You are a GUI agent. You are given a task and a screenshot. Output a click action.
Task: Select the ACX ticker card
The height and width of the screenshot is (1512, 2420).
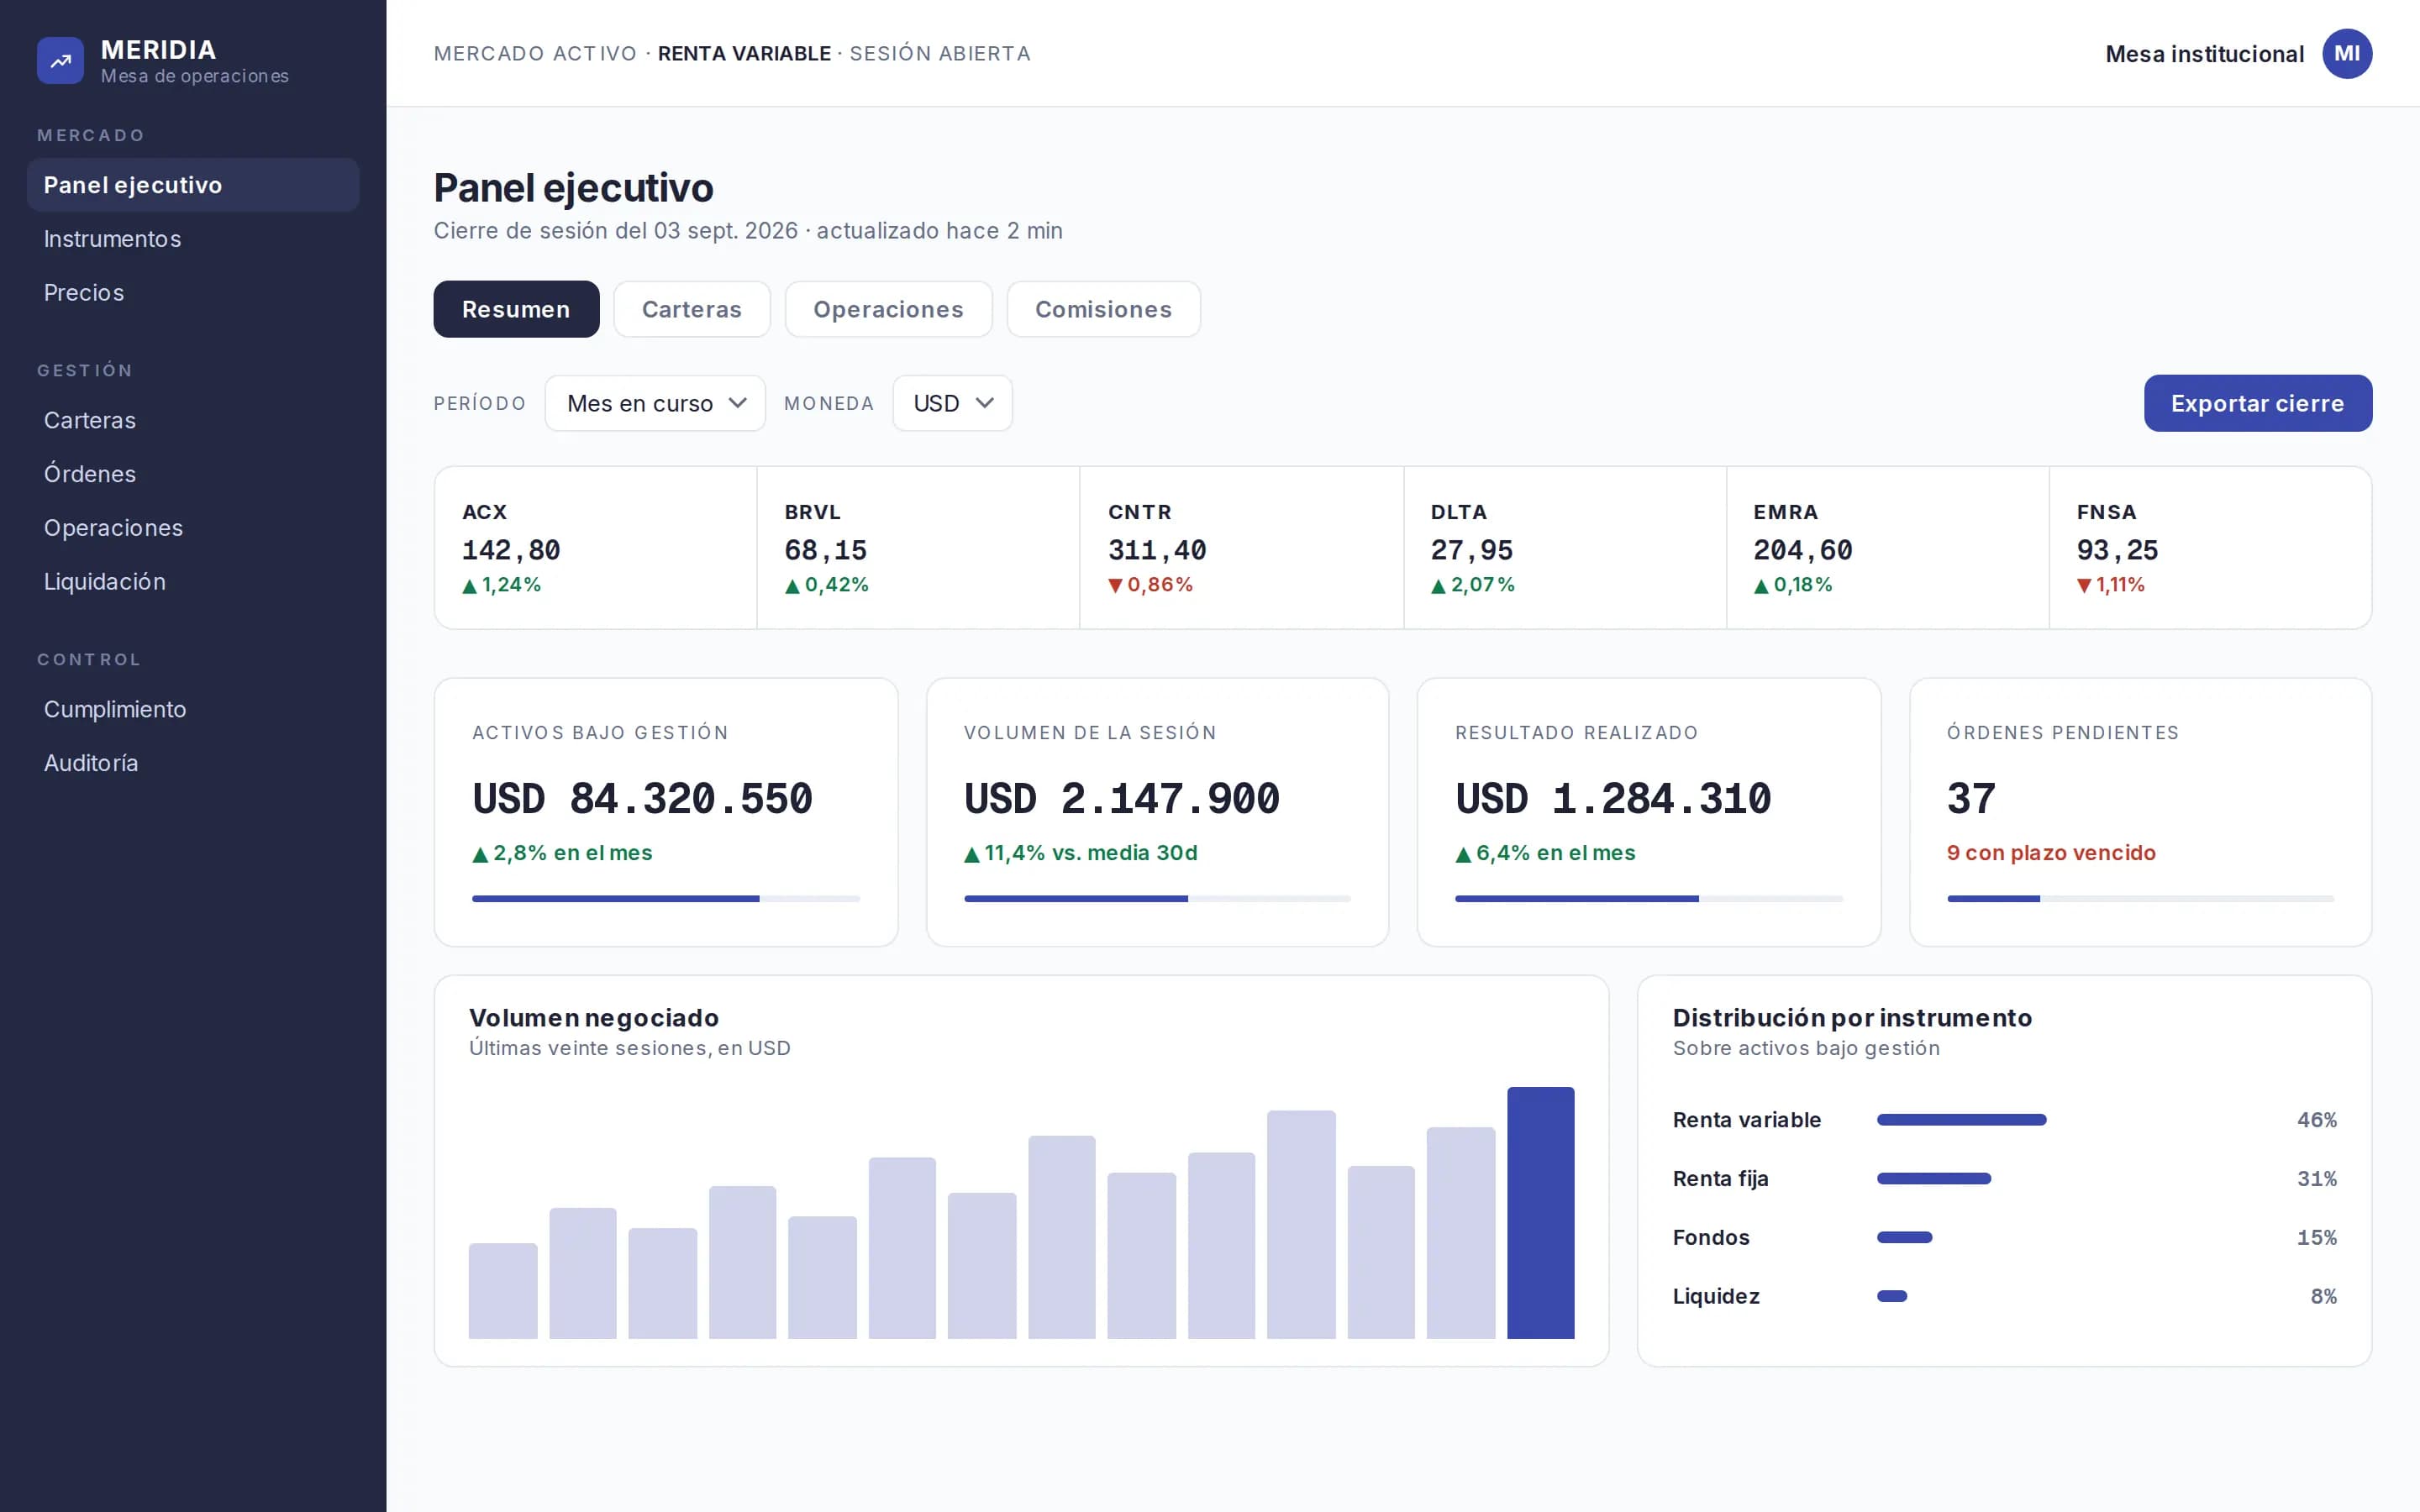596,548
